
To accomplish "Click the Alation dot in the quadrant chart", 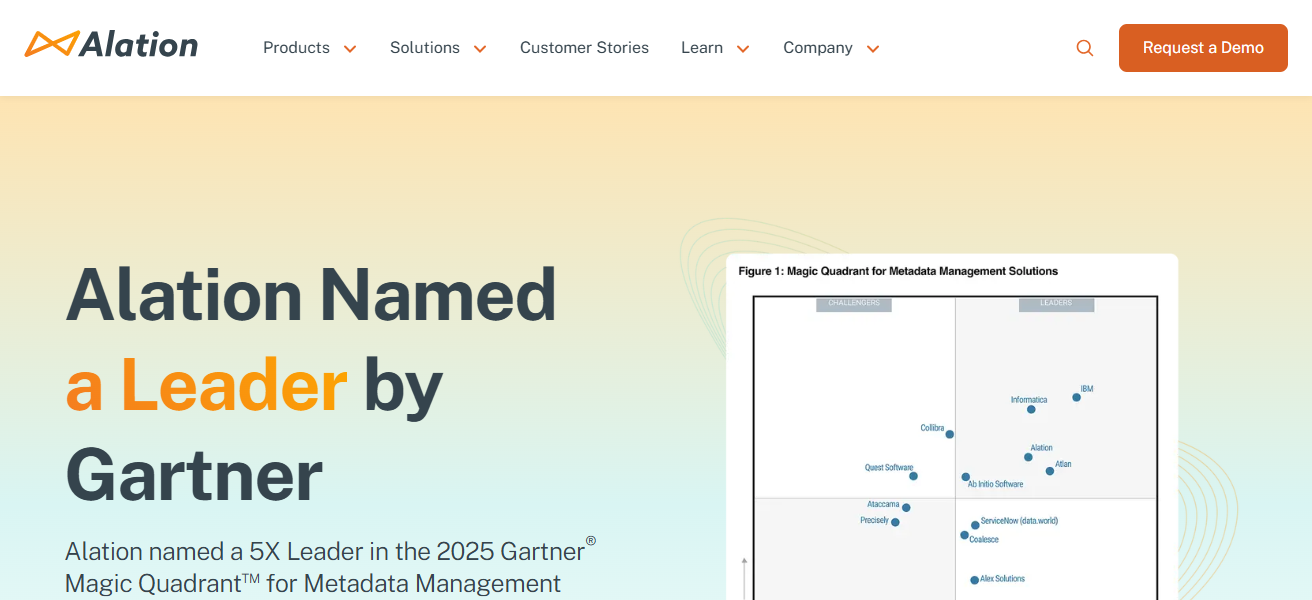I will coord(1028,457).
